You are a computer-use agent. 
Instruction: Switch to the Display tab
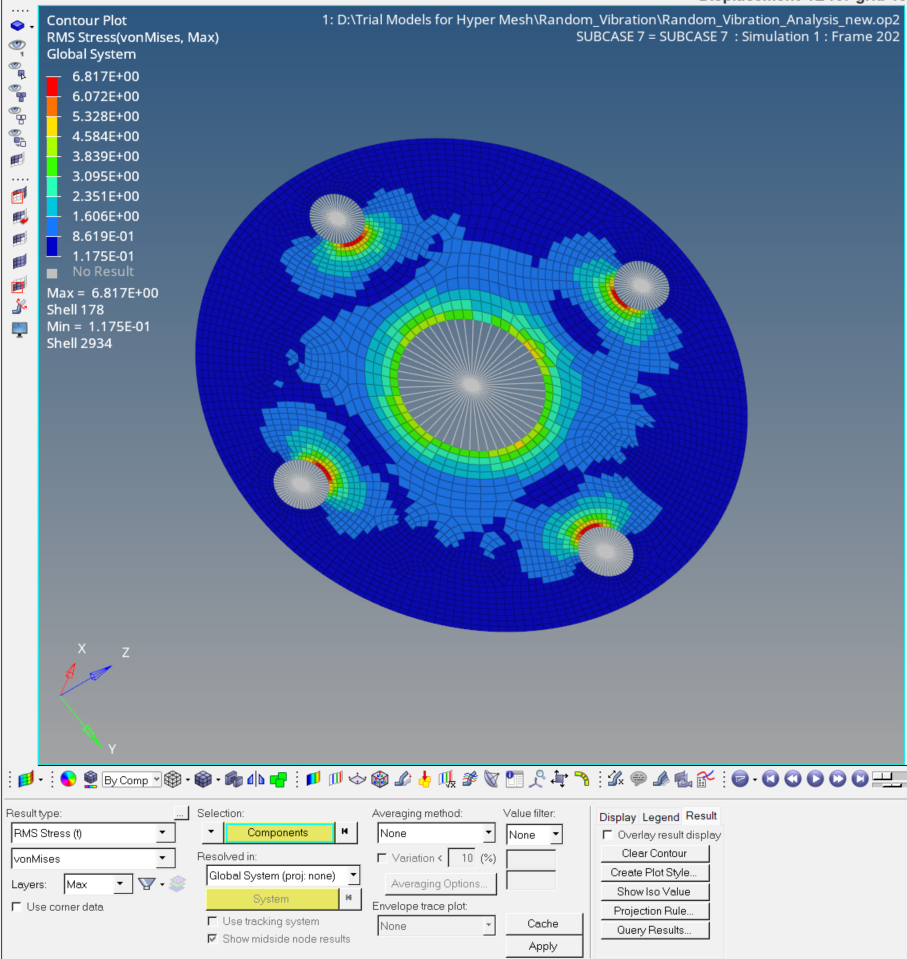click(617, 817)
